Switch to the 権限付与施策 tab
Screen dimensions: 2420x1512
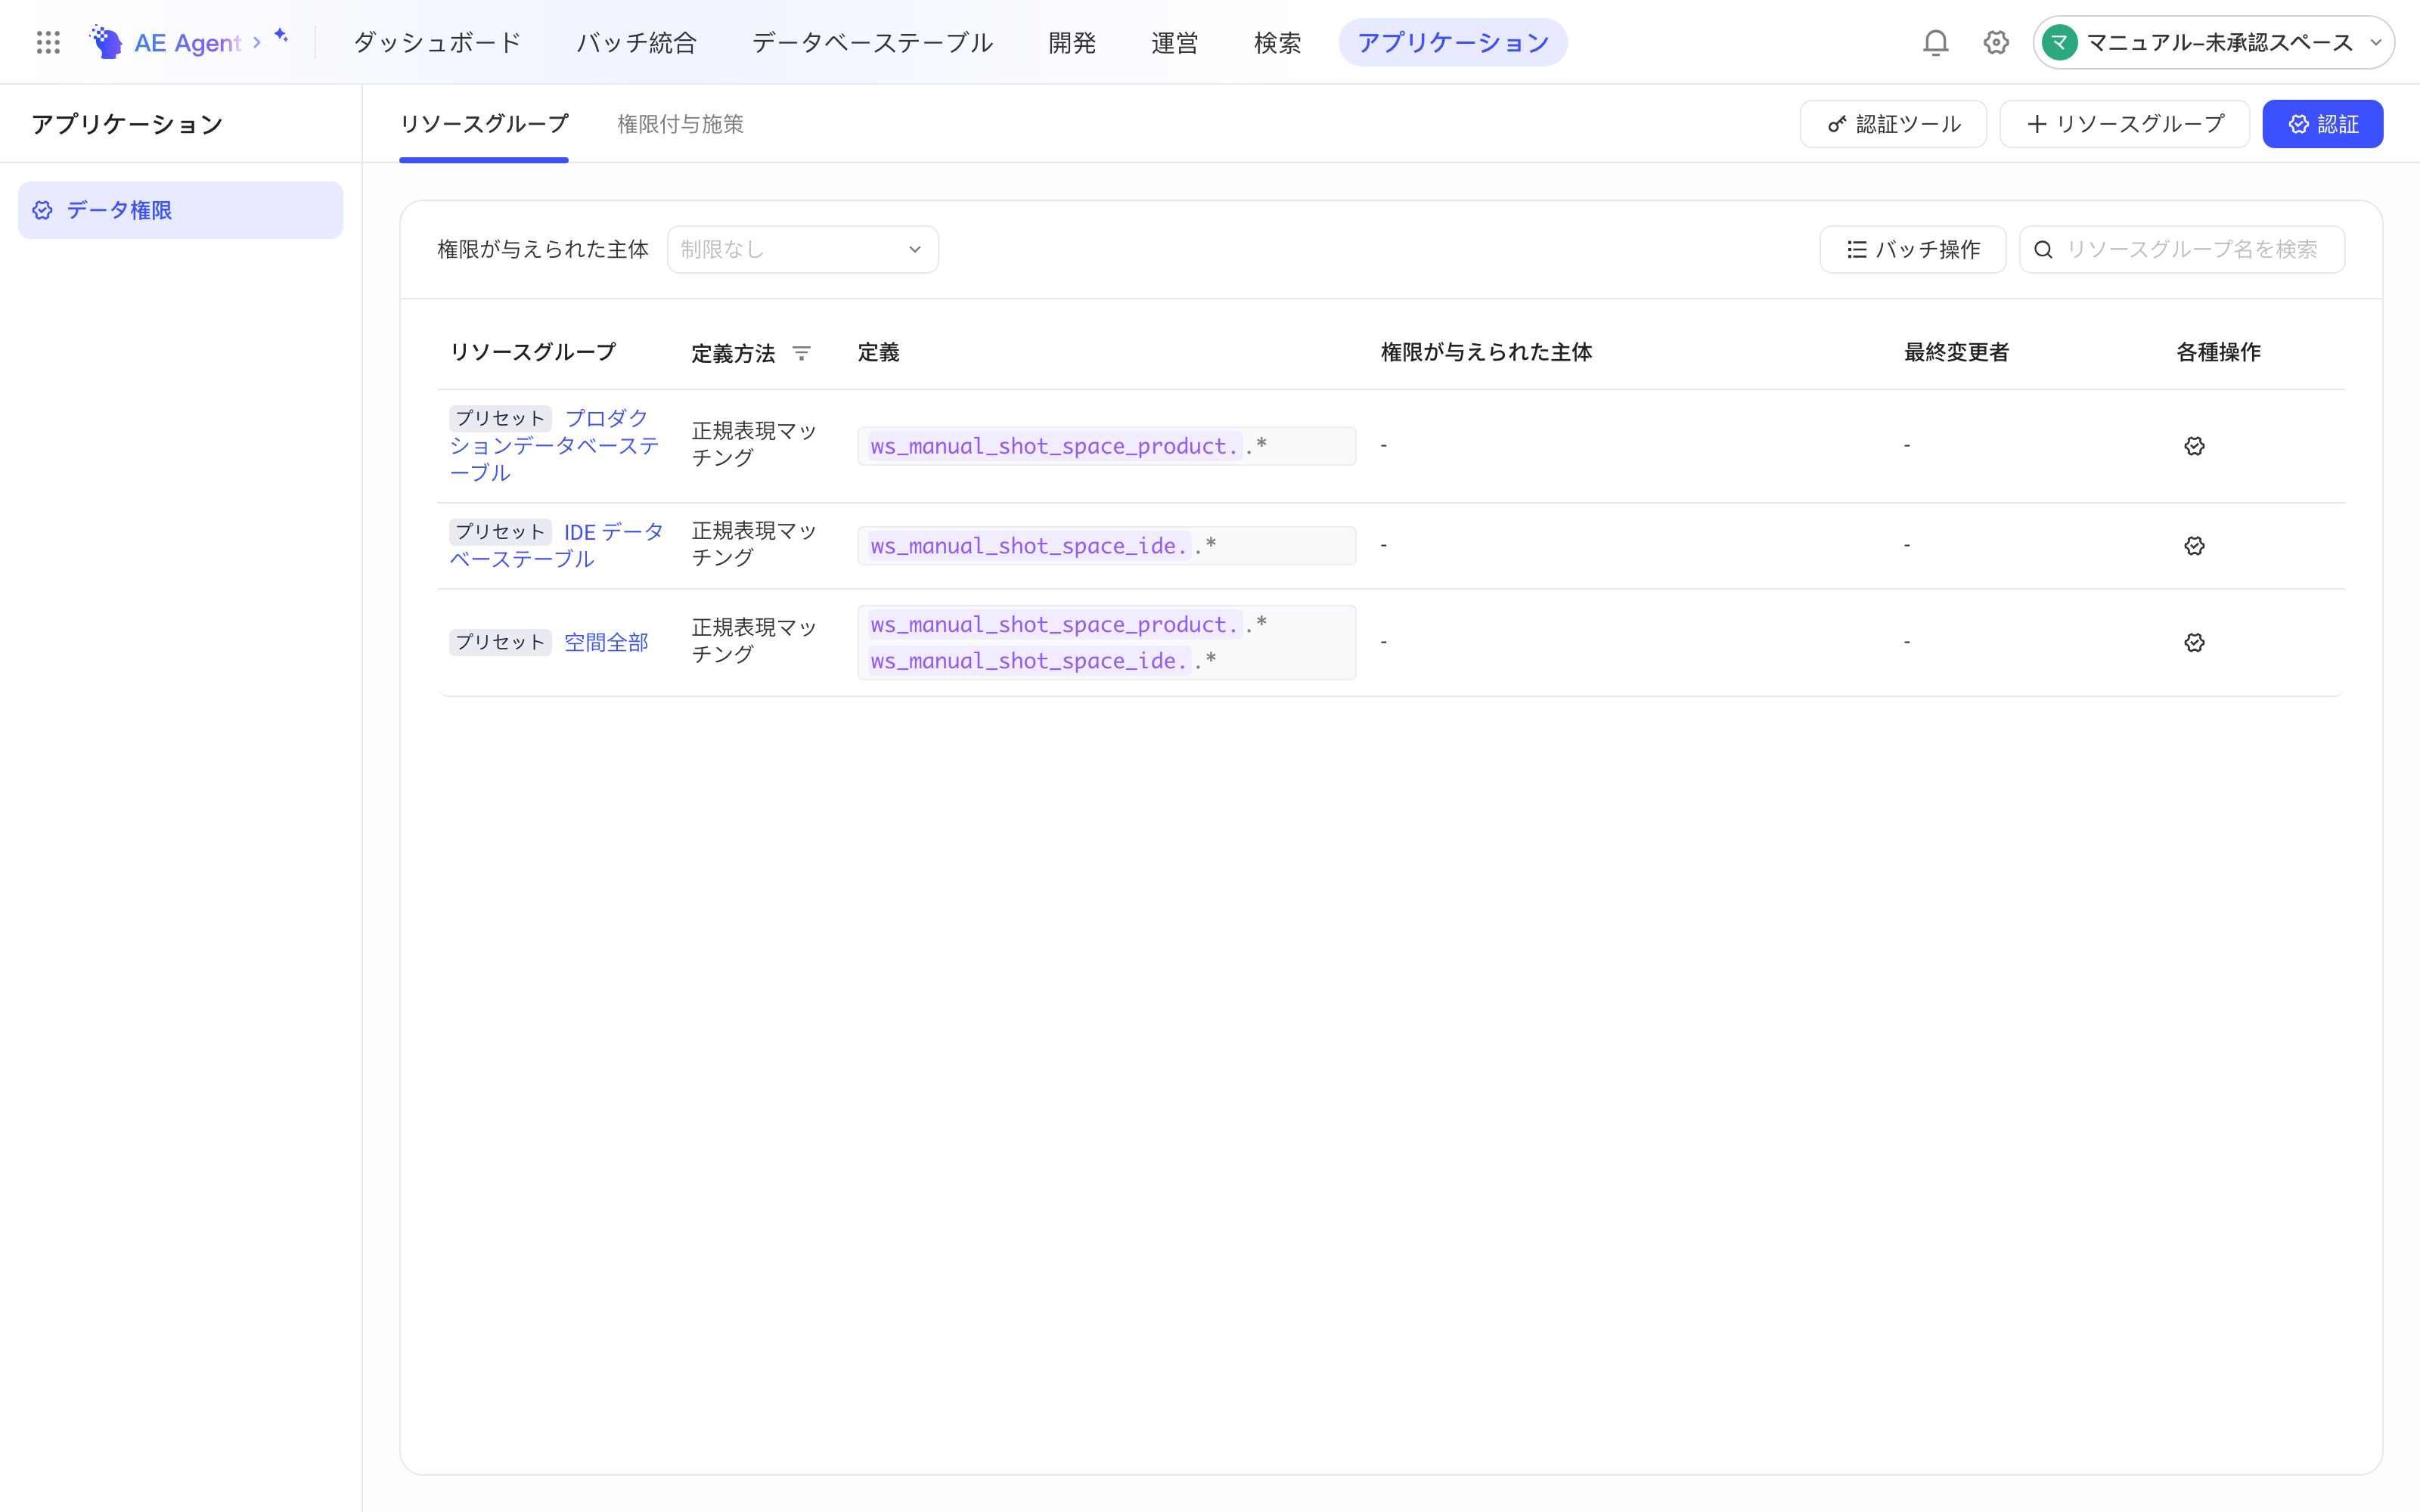point(680,124)
